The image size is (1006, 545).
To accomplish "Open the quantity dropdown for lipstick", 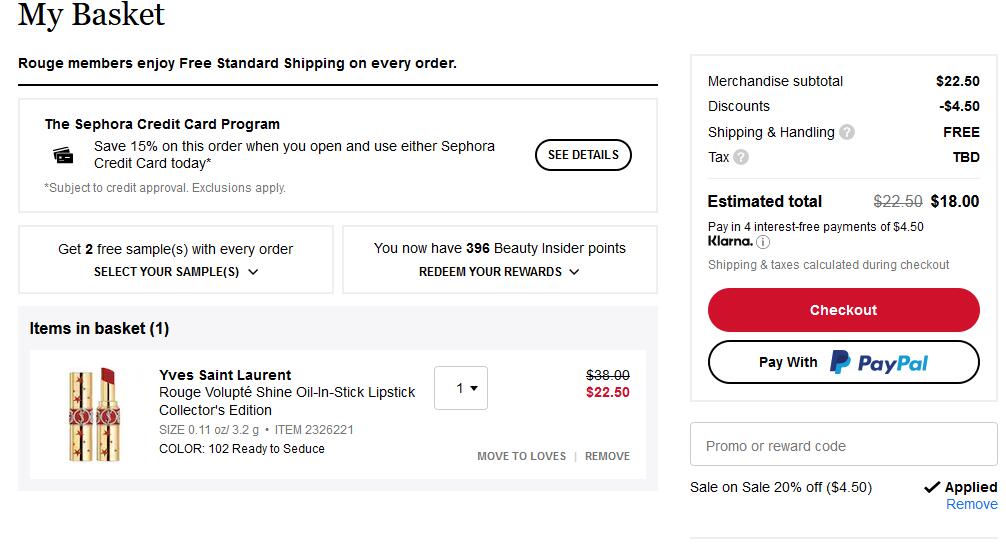I will [461, 388].
